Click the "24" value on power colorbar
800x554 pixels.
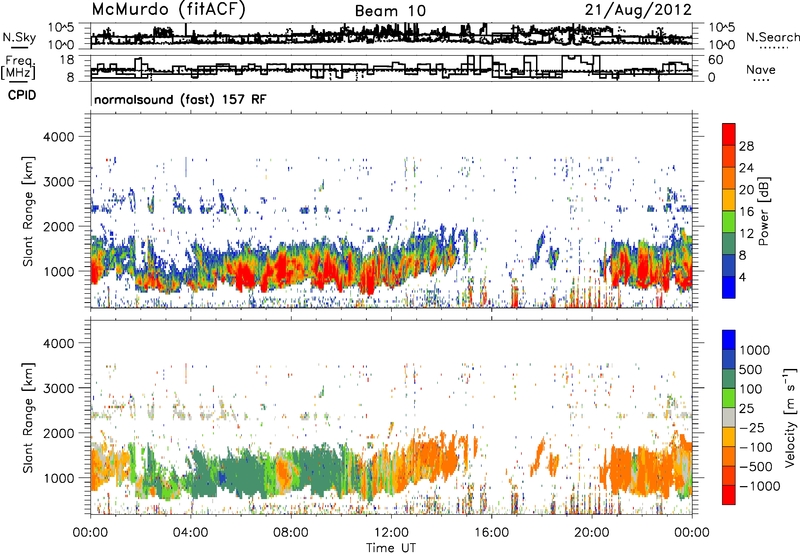pyautogui.click(x=746, y=168)
